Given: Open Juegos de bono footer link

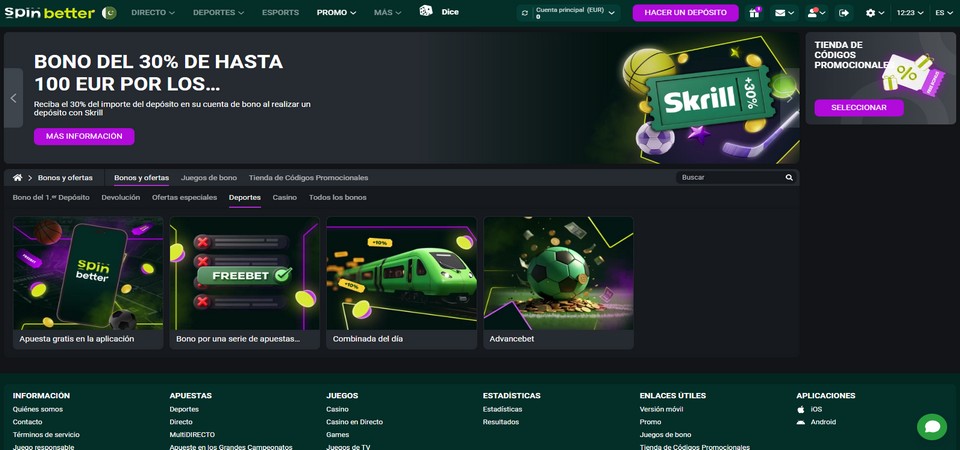Looking at the screenshot, I should 666,435.
